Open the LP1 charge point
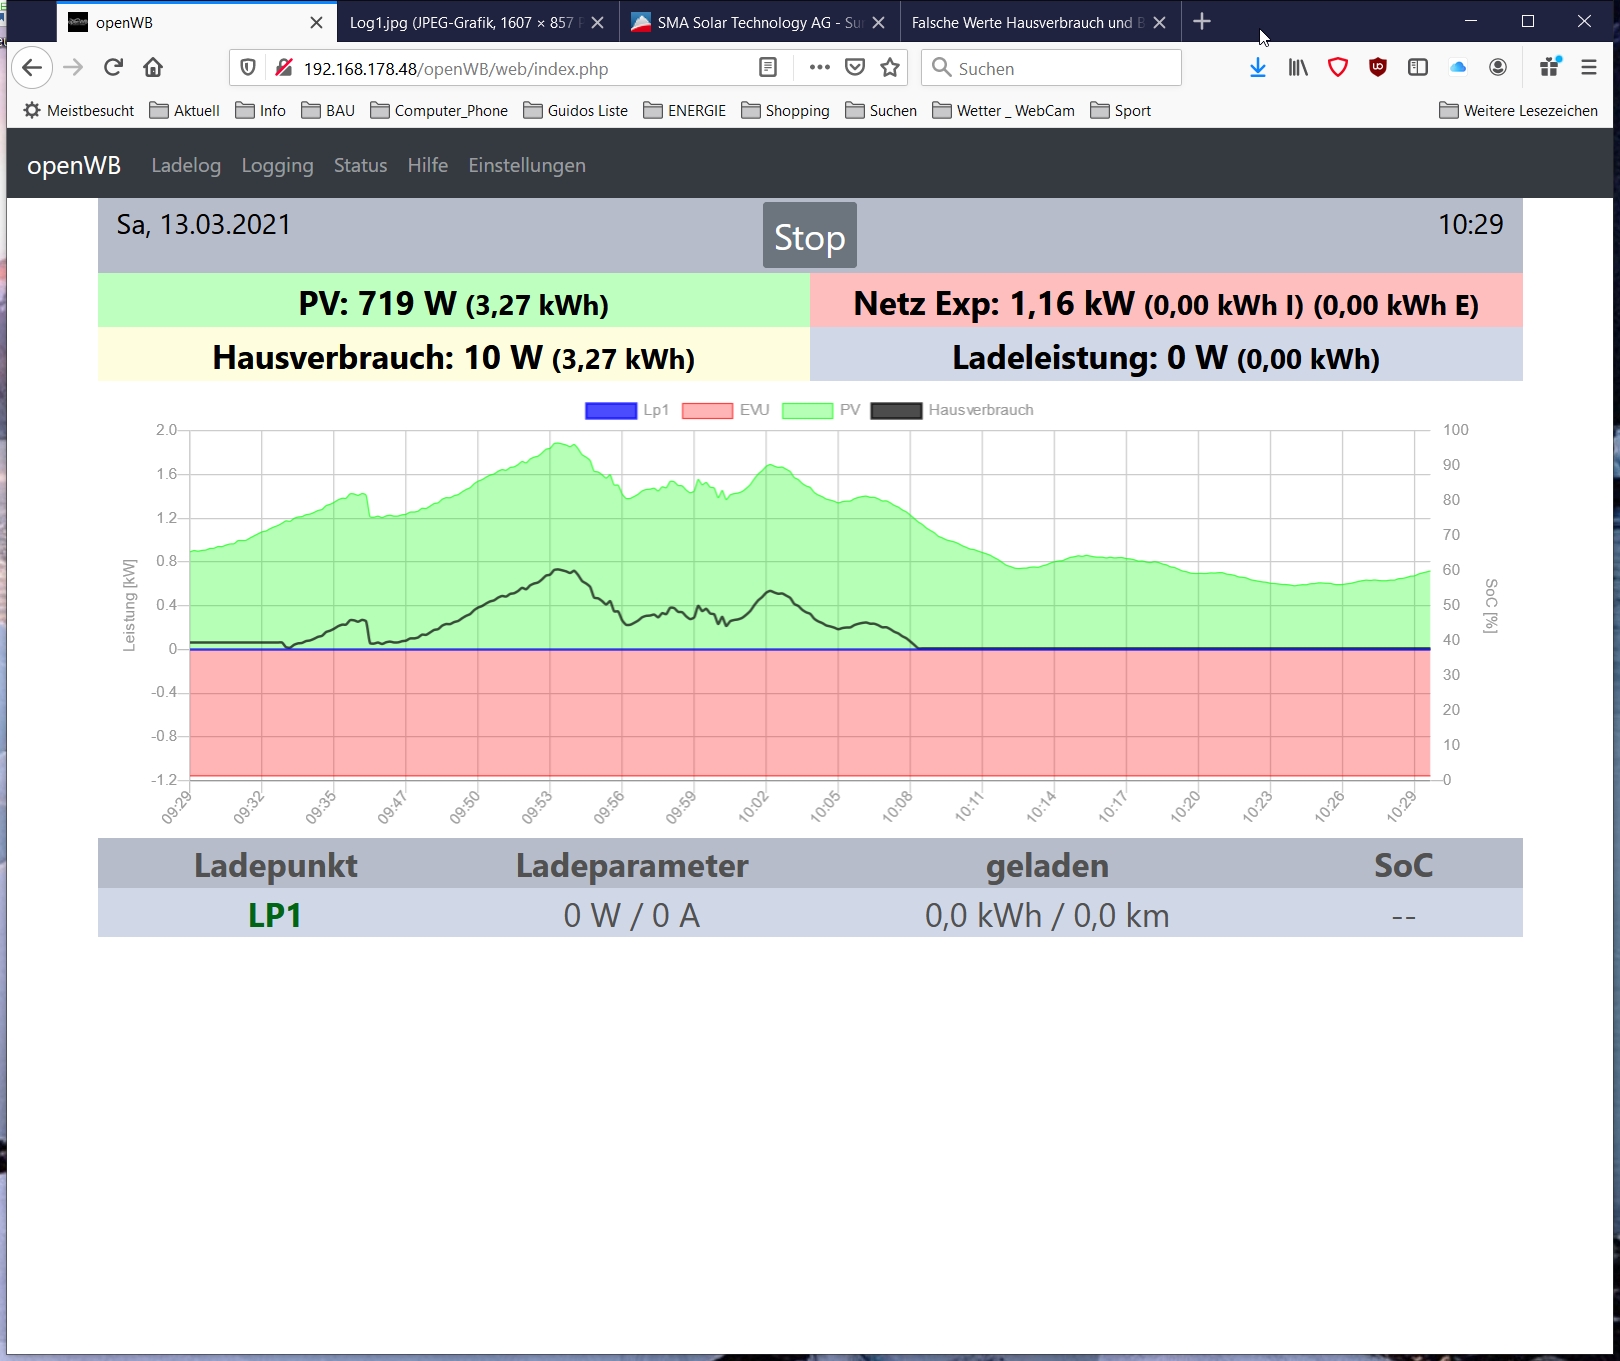This screenshot has width=1620, height=1361. (x=275, y=915)
